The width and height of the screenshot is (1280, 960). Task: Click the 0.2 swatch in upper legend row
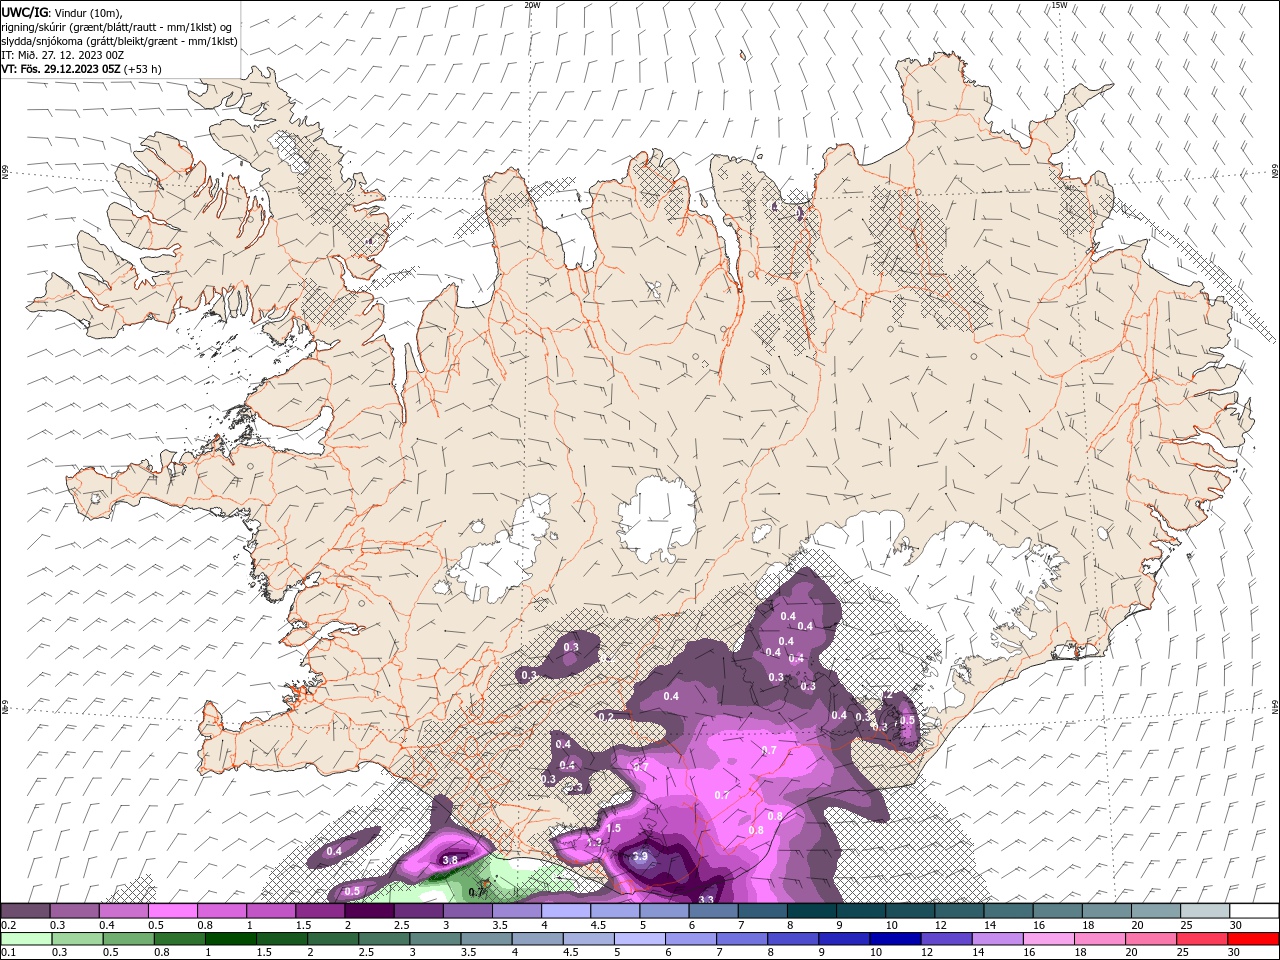(x=25, y=911)
